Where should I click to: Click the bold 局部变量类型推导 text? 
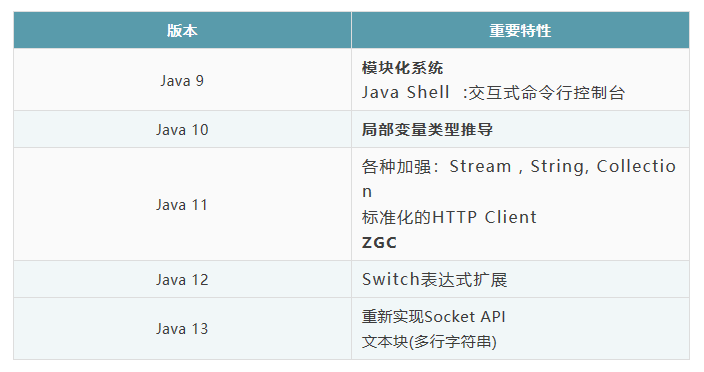pos(427,130)
